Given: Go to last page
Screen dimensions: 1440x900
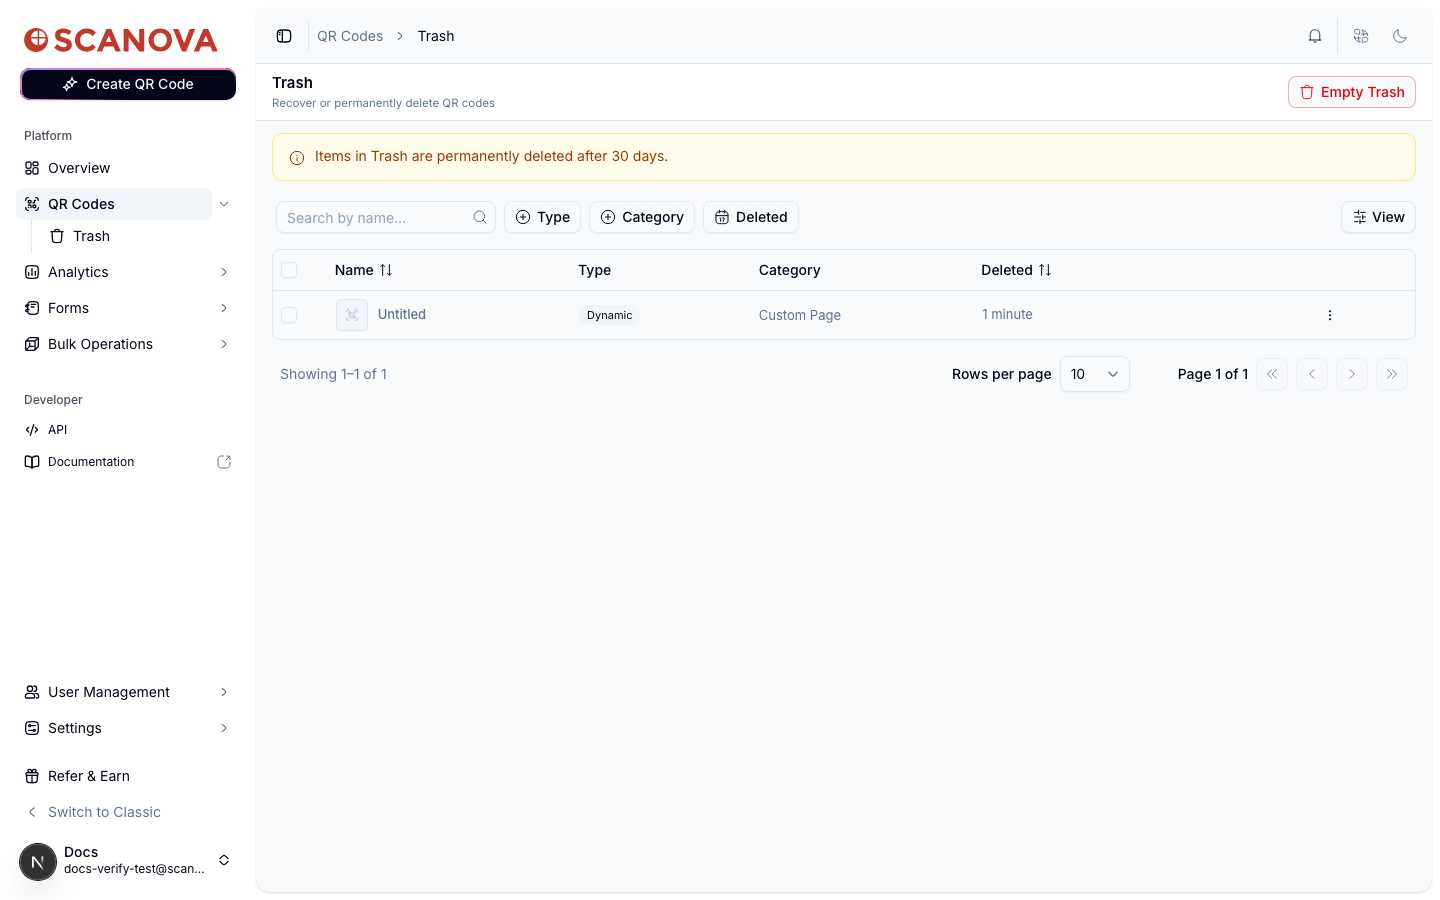Looking at the screenshot, I should (x=1392, y=374).
